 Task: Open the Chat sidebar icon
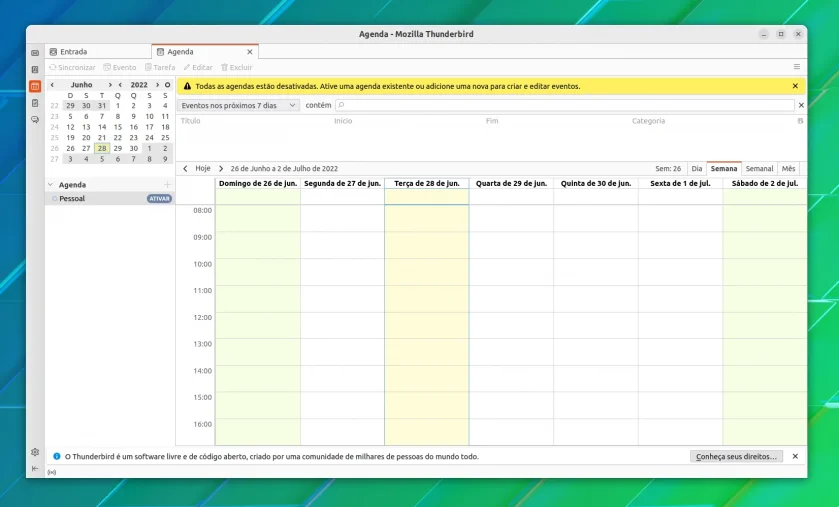pos(35,120)
